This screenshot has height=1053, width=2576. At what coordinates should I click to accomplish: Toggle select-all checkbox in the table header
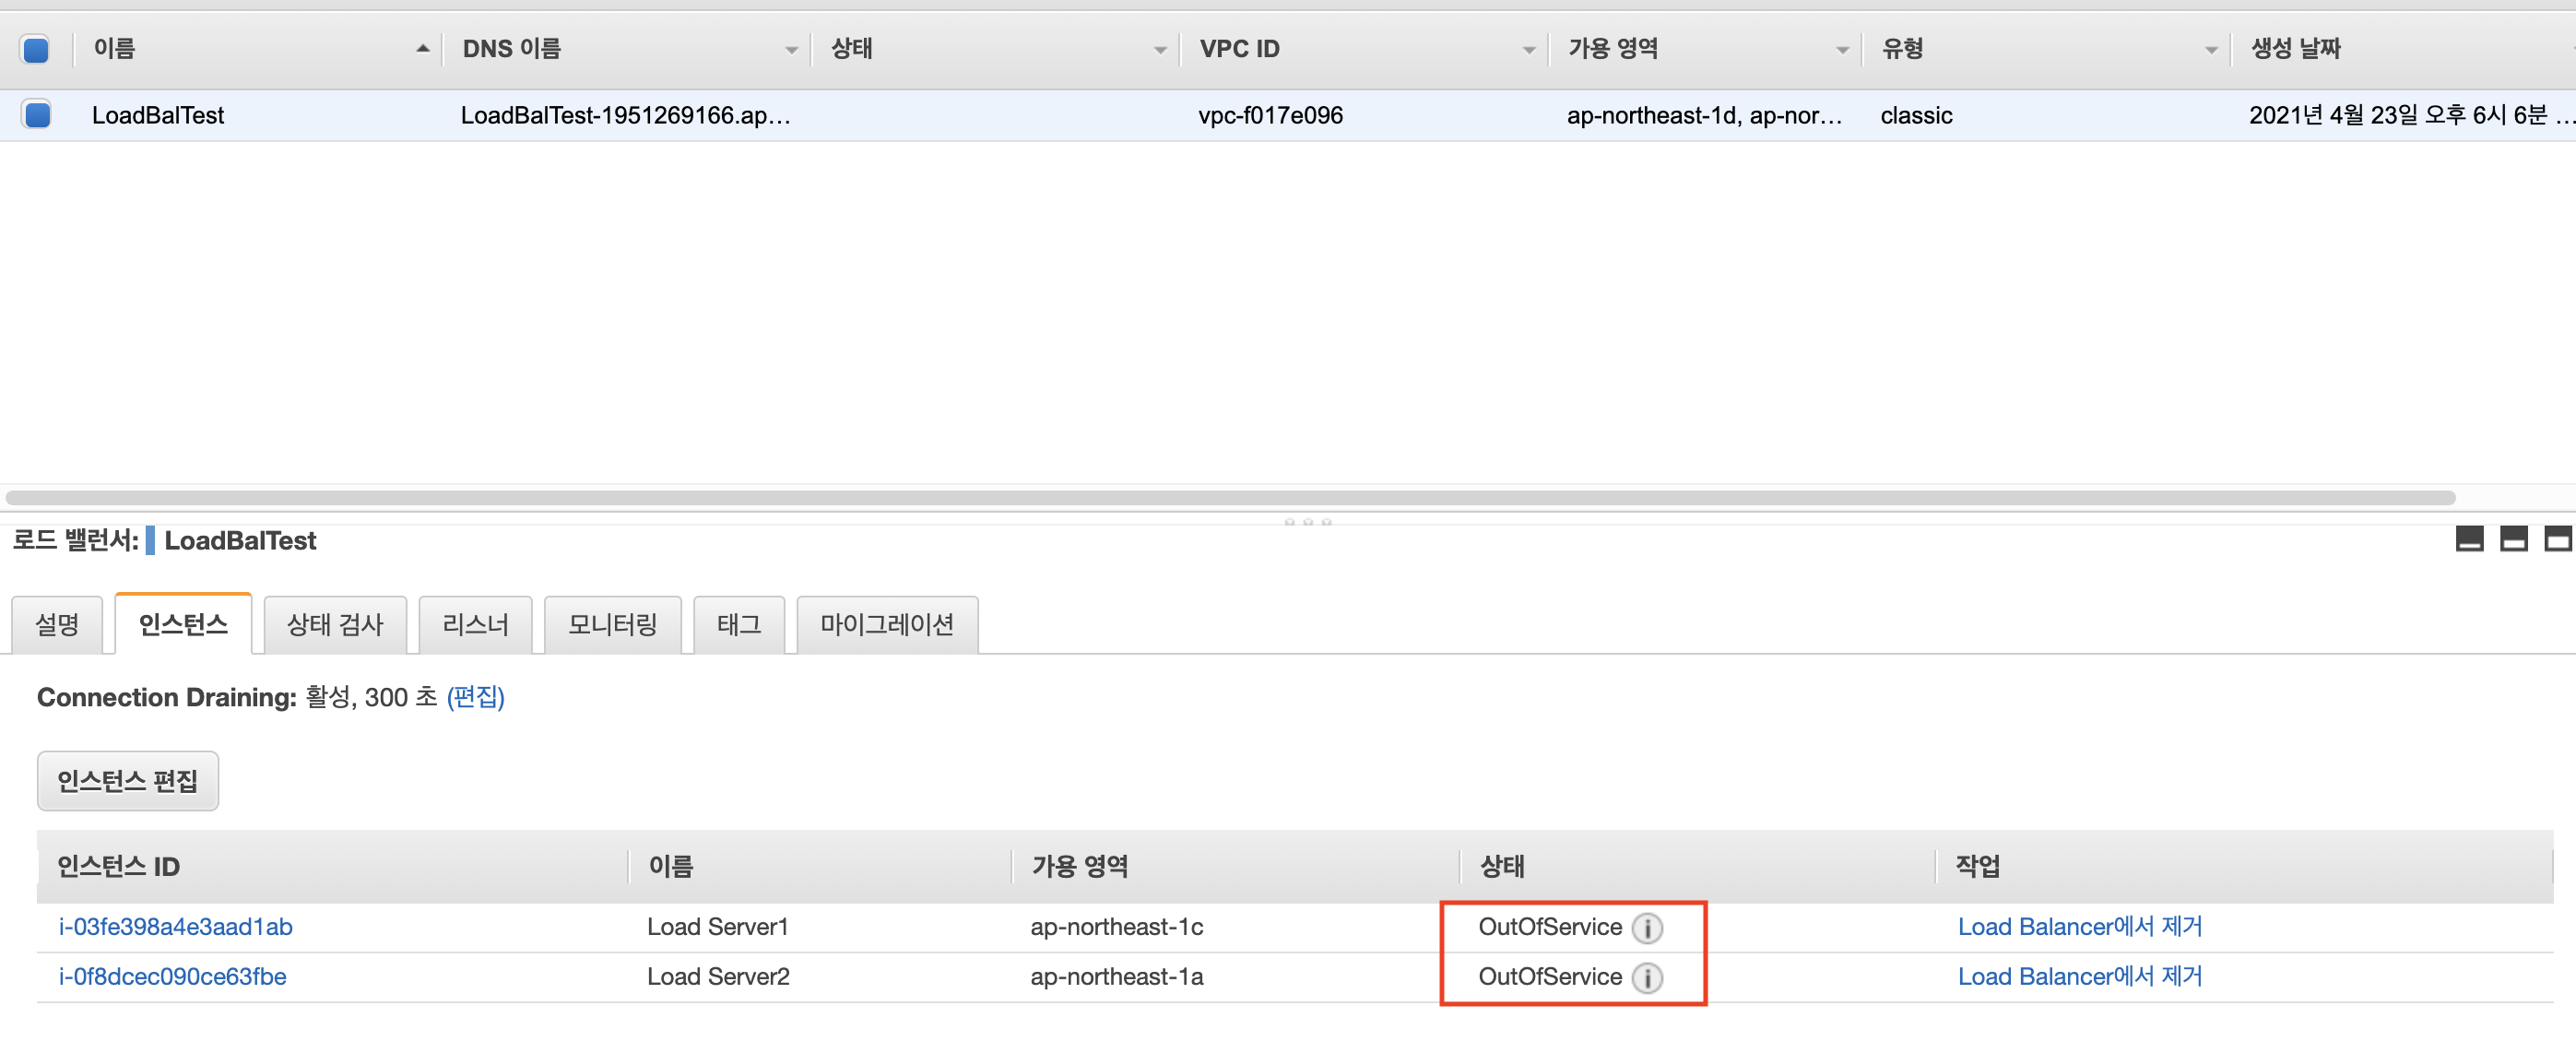[x=36, y=49]
